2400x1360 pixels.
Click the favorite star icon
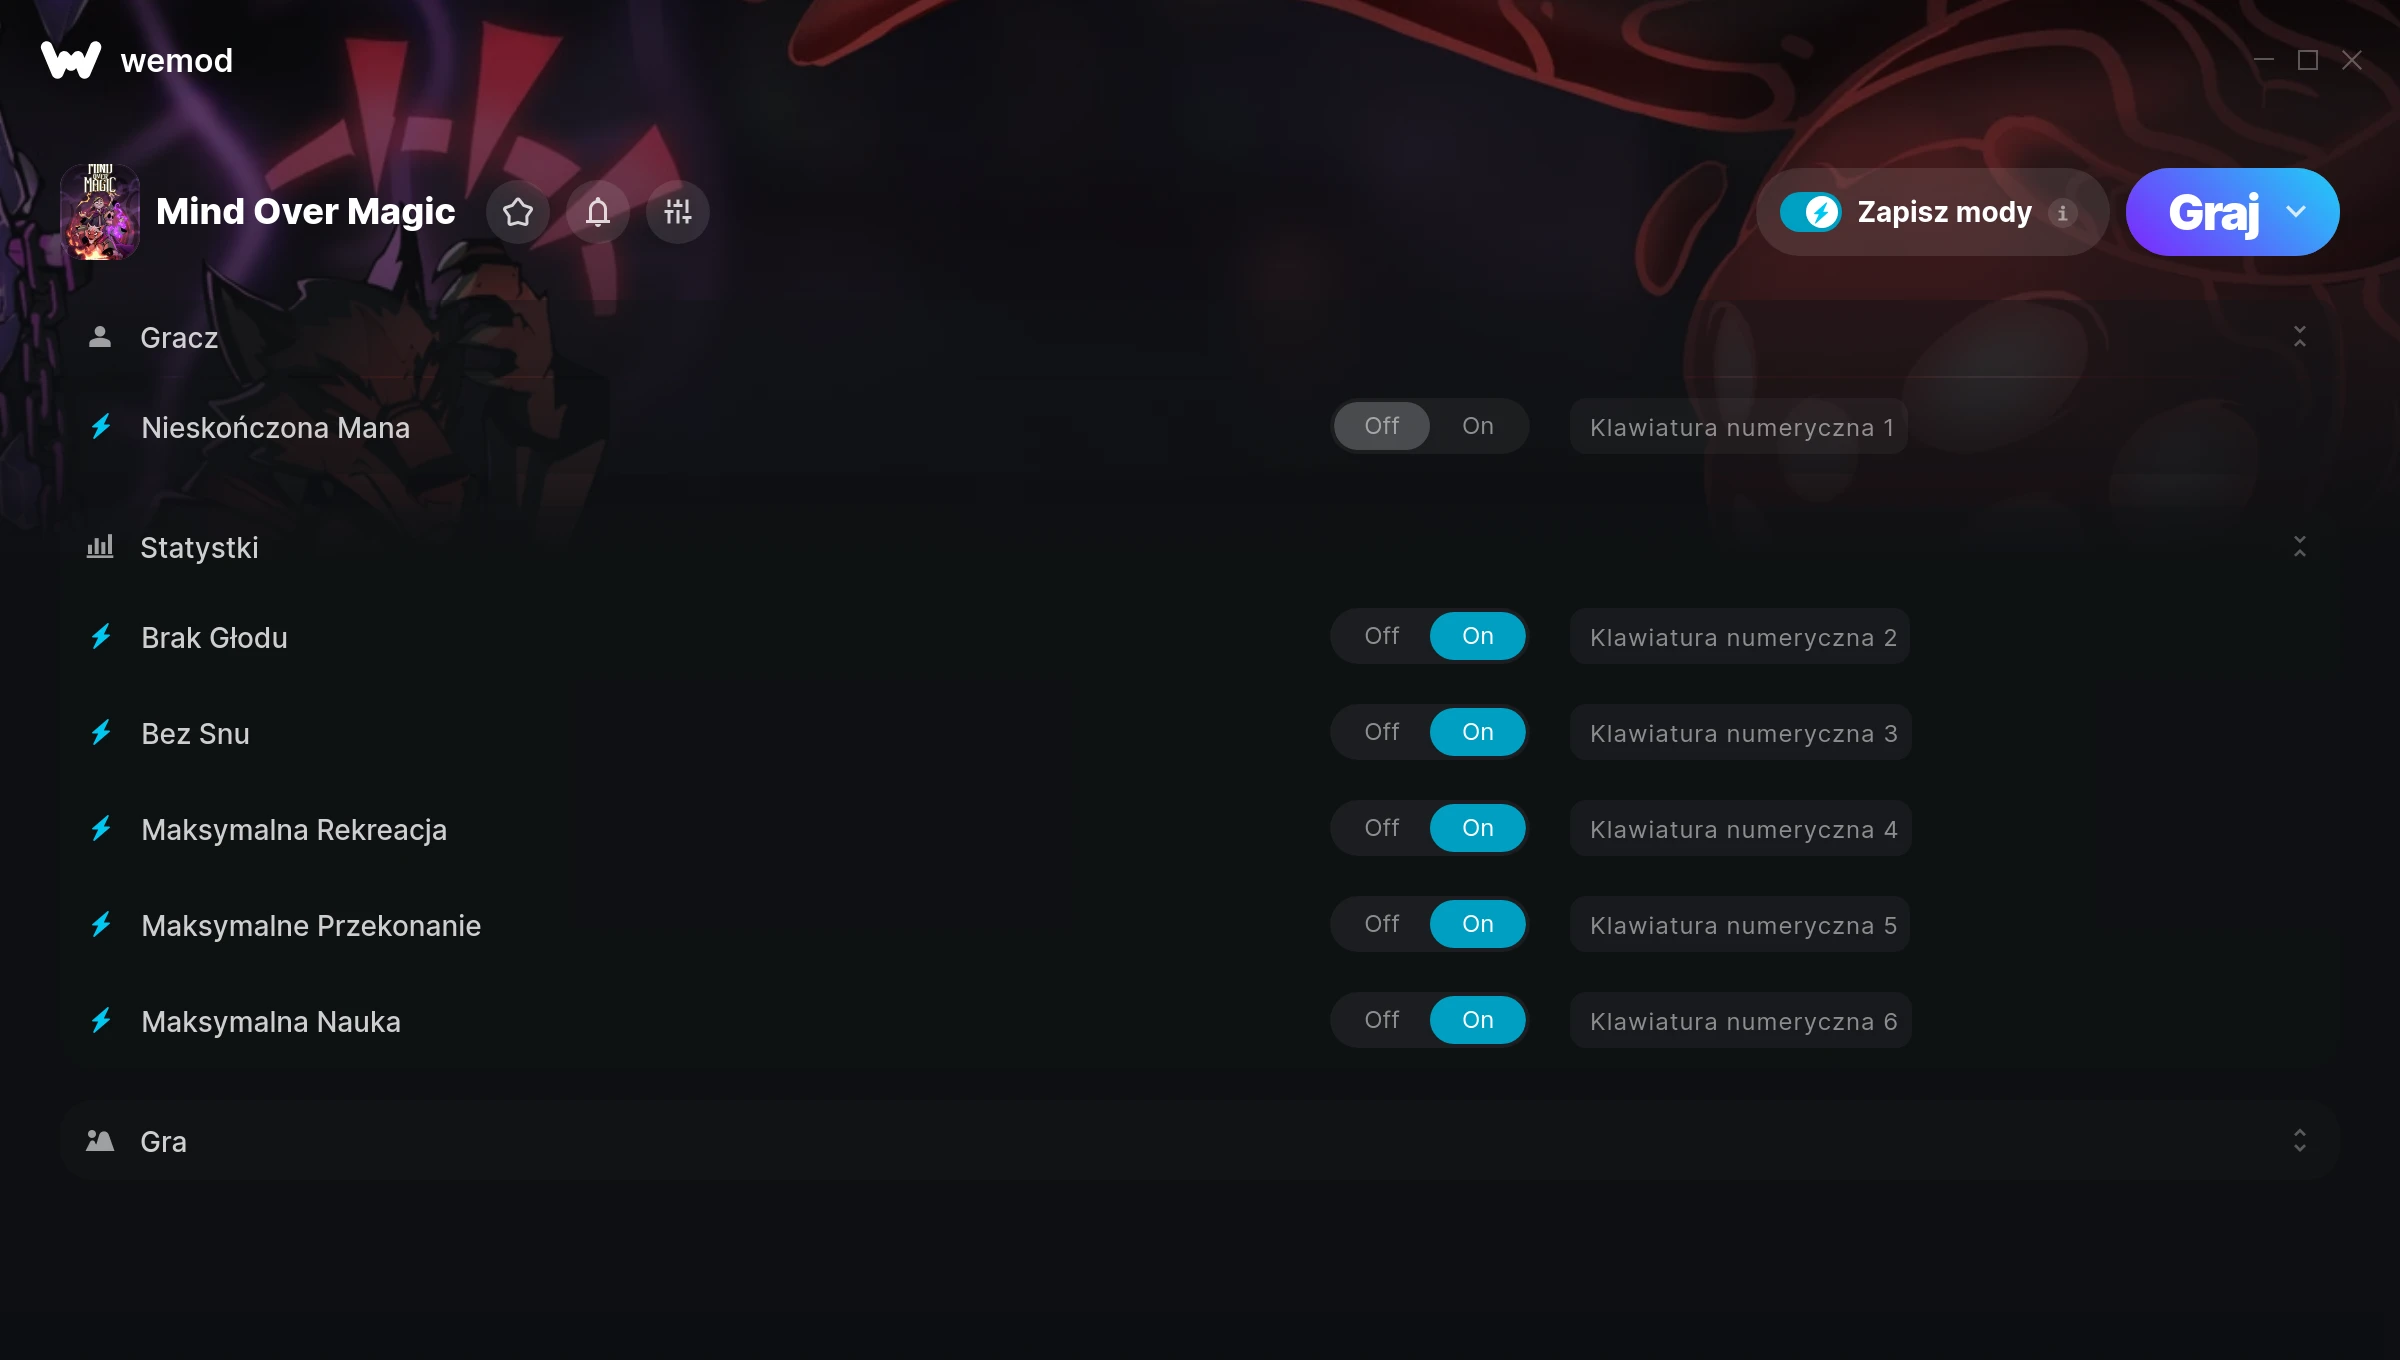point(518,212)
